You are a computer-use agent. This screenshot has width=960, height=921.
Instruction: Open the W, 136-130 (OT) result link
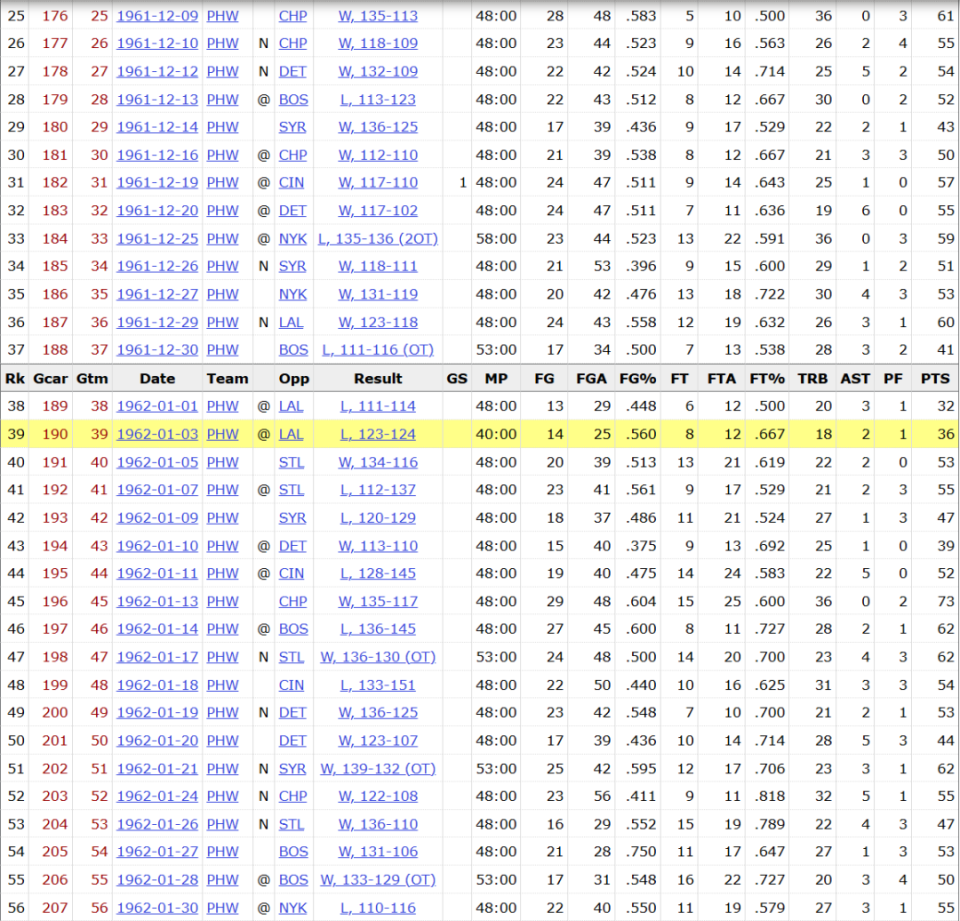(x=378, y=657)
